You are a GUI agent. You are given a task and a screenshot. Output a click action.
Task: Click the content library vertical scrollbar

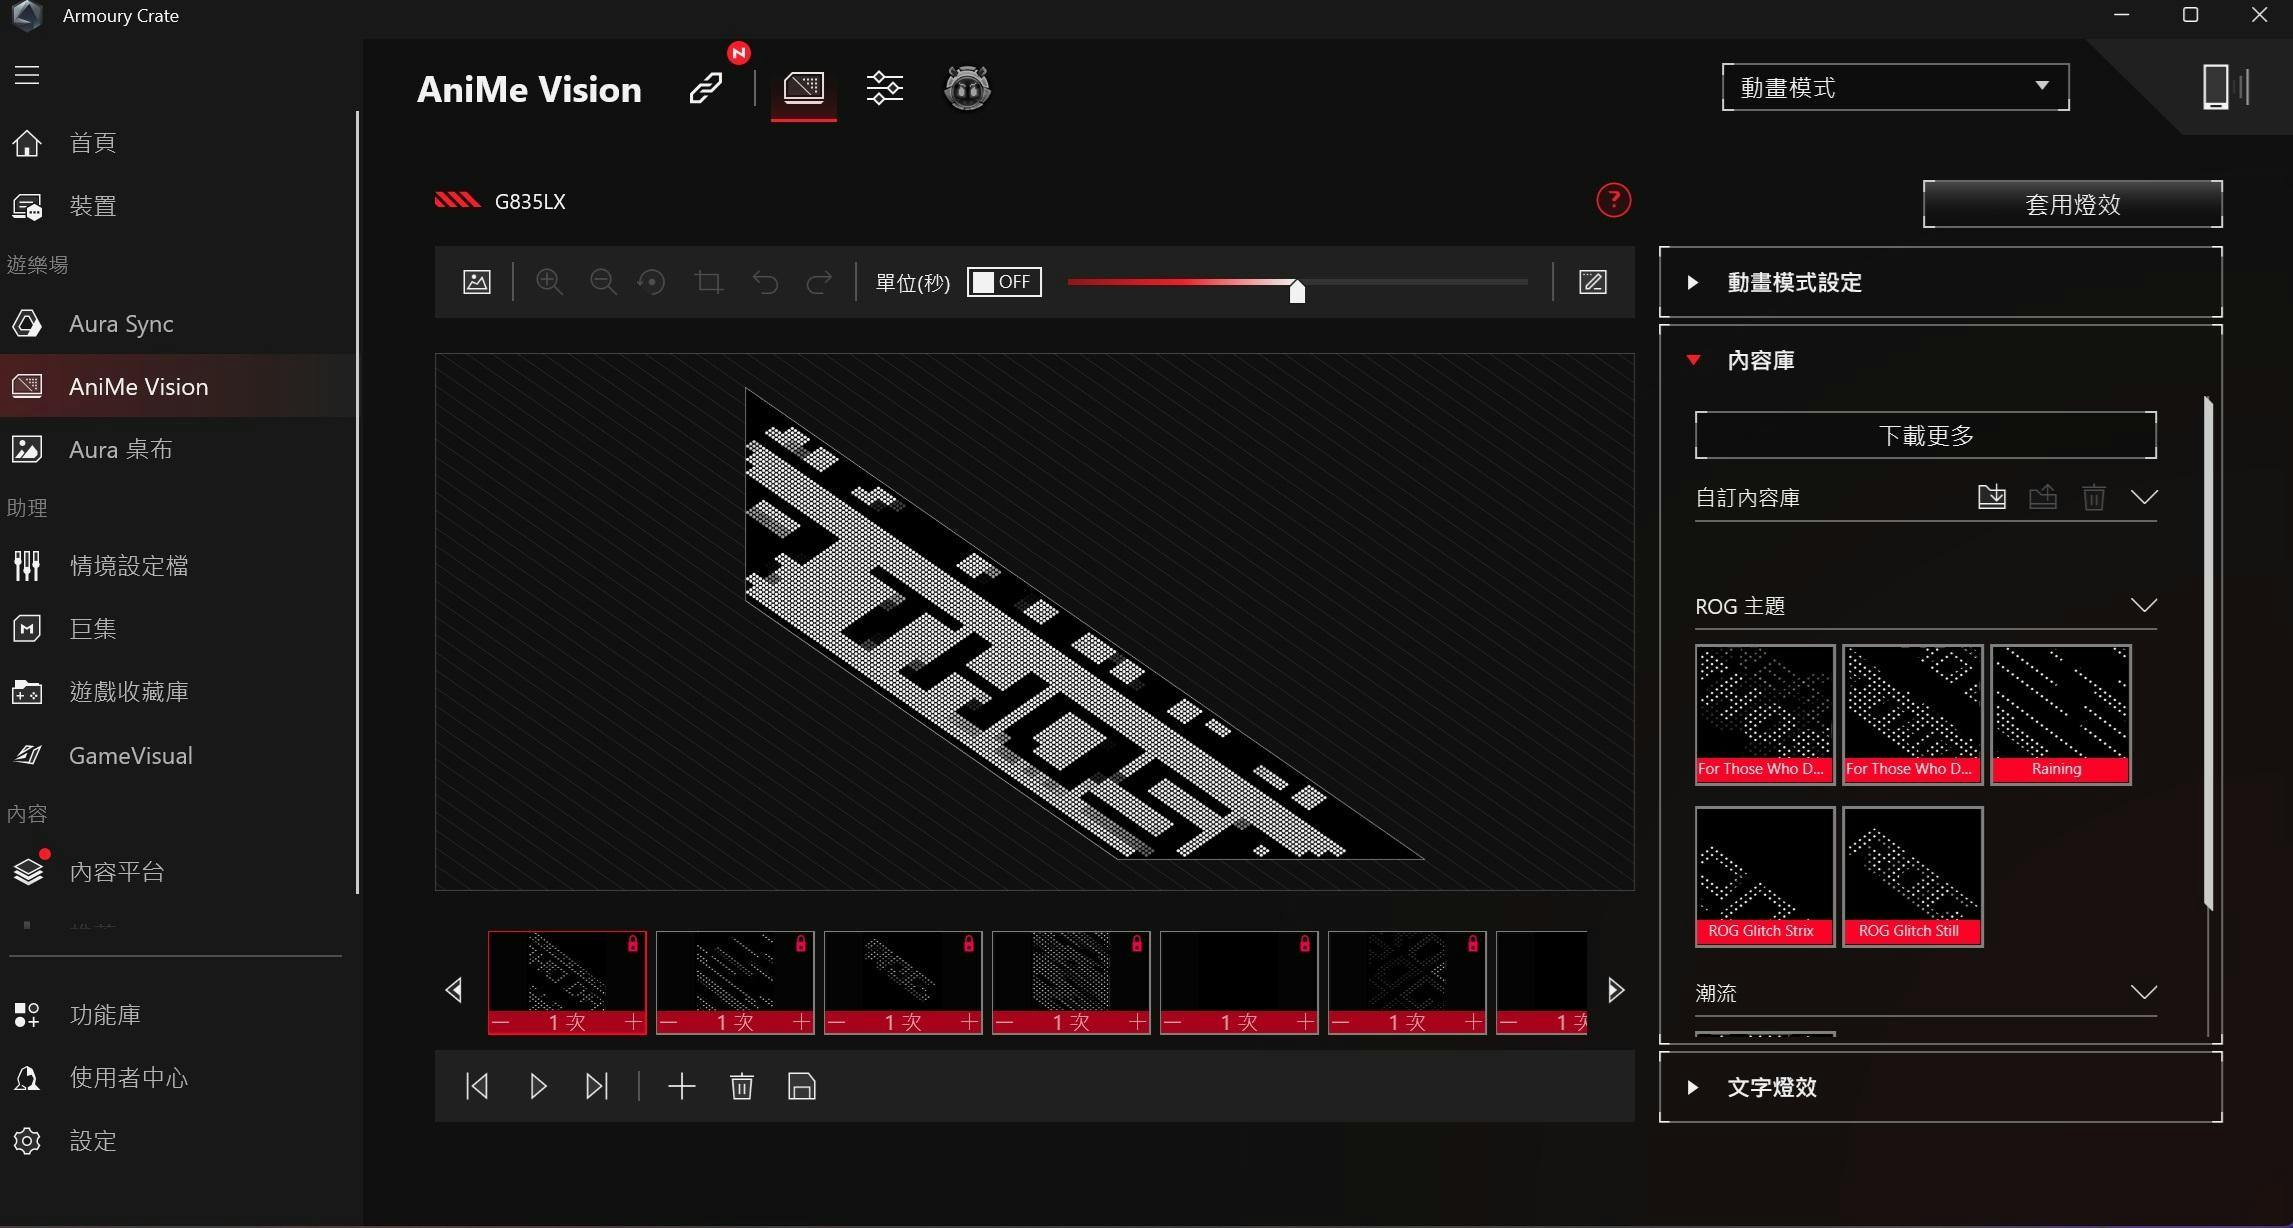pyautogui.click(x=2208, y=654)
